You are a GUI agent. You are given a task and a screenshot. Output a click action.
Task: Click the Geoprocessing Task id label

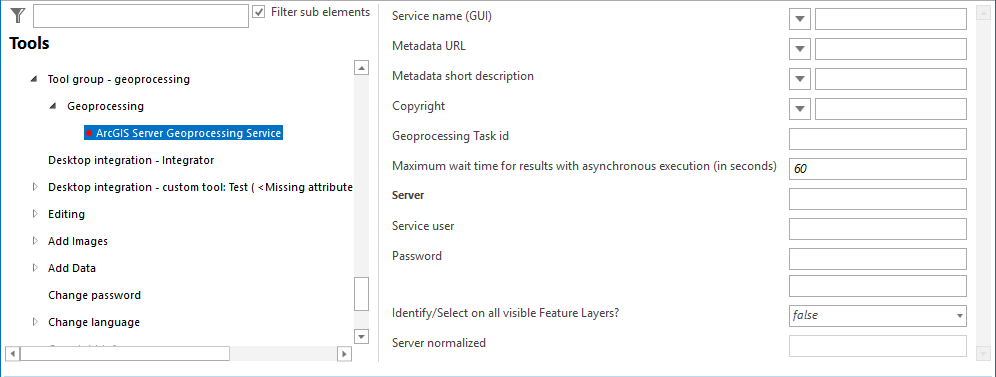pos(451,136)
